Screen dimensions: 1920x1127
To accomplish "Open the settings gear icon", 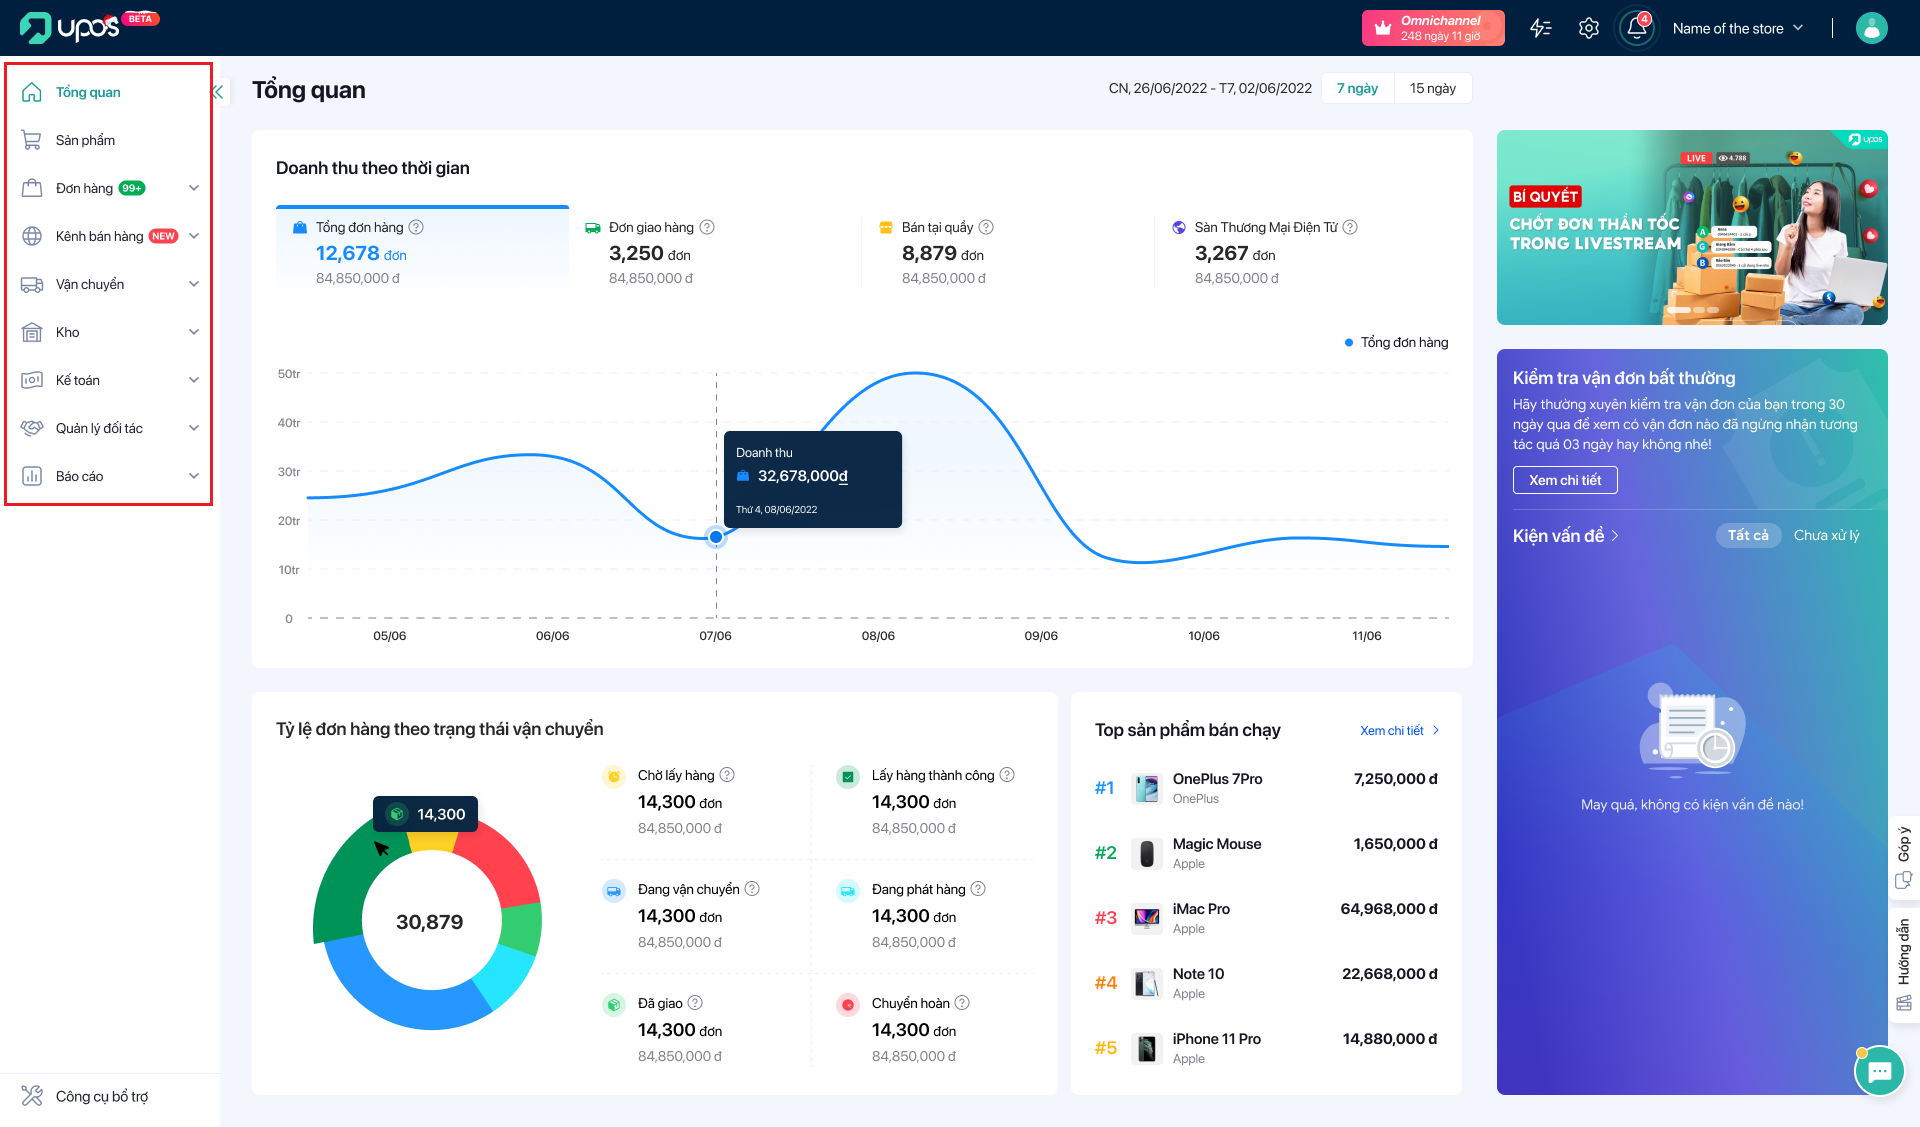I will tap(1589, 28).
